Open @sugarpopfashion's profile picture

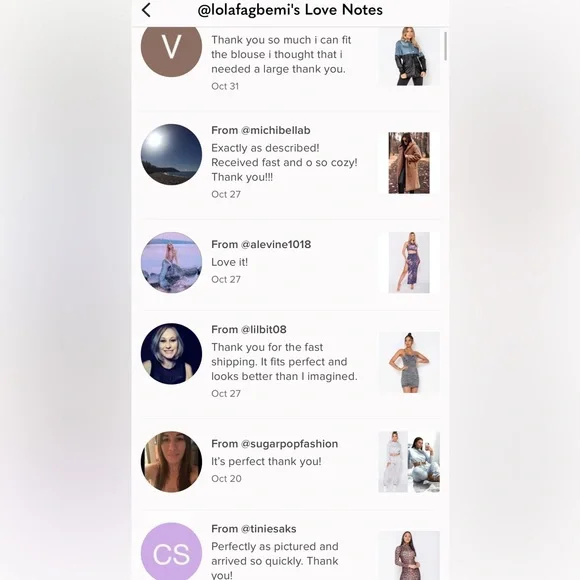click(x=171, y=462)
